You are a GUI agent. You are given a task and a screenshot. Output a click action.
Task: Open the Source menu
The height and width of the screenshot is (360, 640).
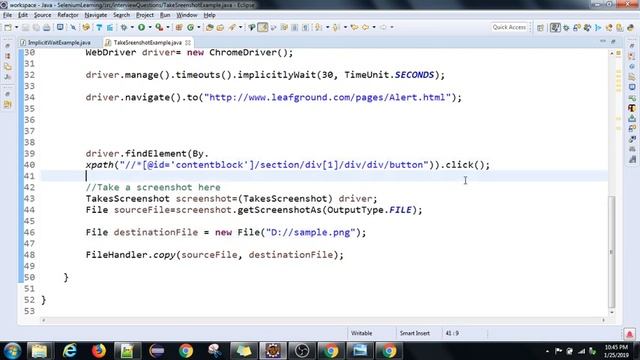click(42, 15)
